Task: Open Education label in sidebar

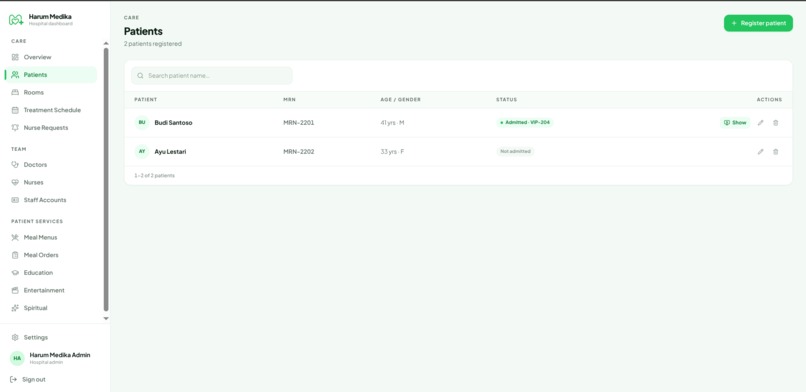Action: click(38, 273)
